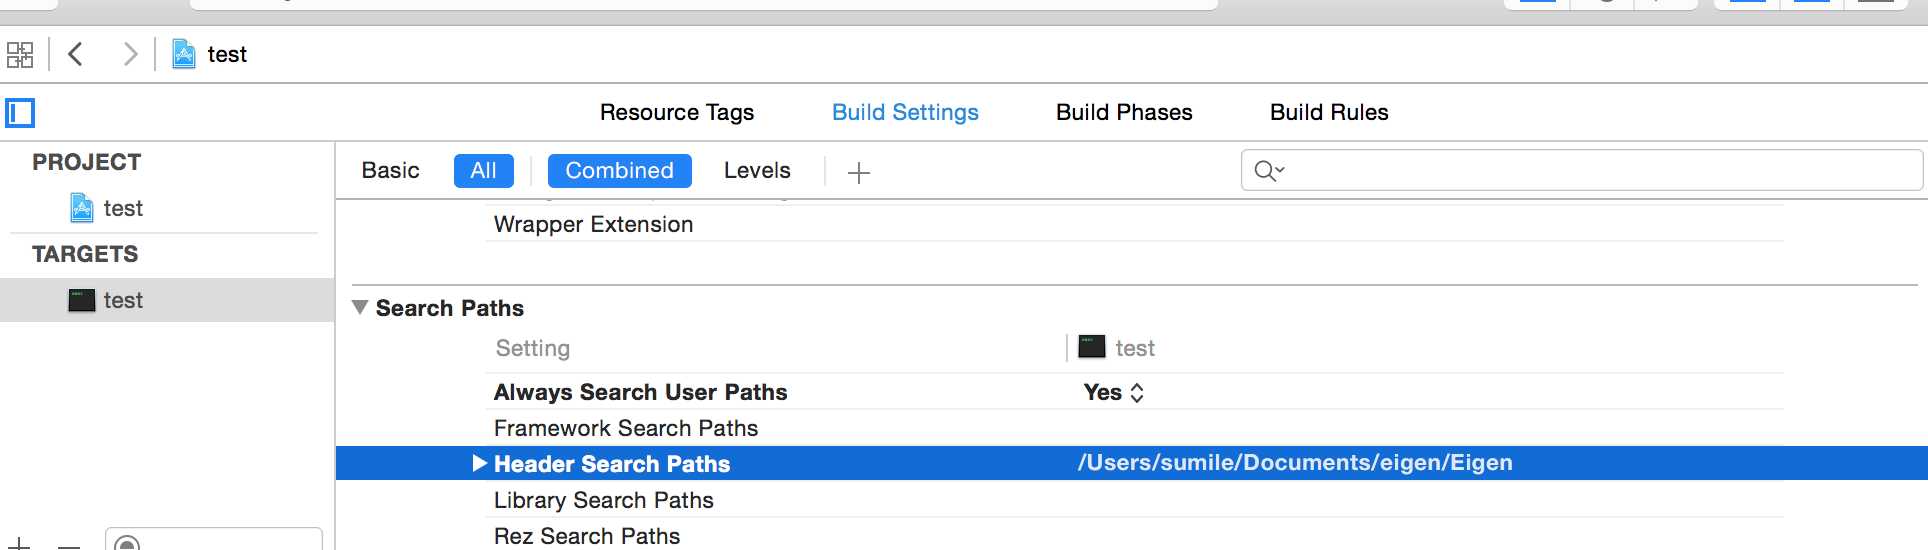Add a build setting with plus
The height and width of the screenshot is (550, 1928).
pyautogui.click(x=859, y=173)
